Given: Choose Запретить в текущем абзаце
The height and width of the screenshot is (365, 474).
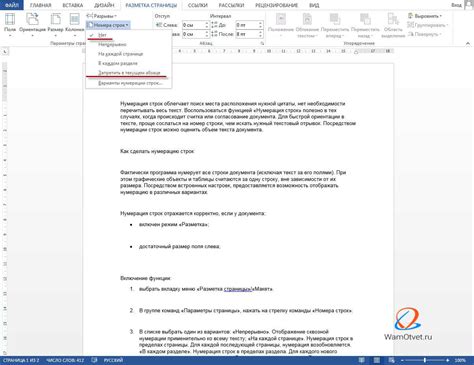Looking at the screenshot, I should coord(129,72).
